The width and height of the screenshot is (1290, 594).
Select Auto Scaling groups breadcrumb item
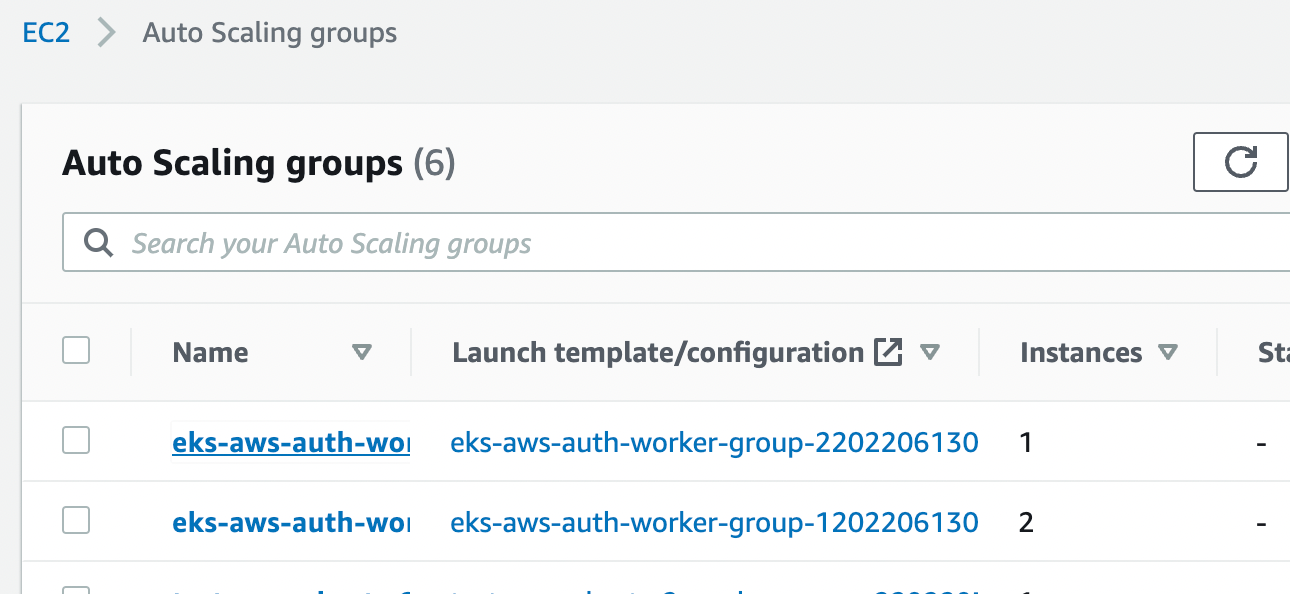pos(270,33)
